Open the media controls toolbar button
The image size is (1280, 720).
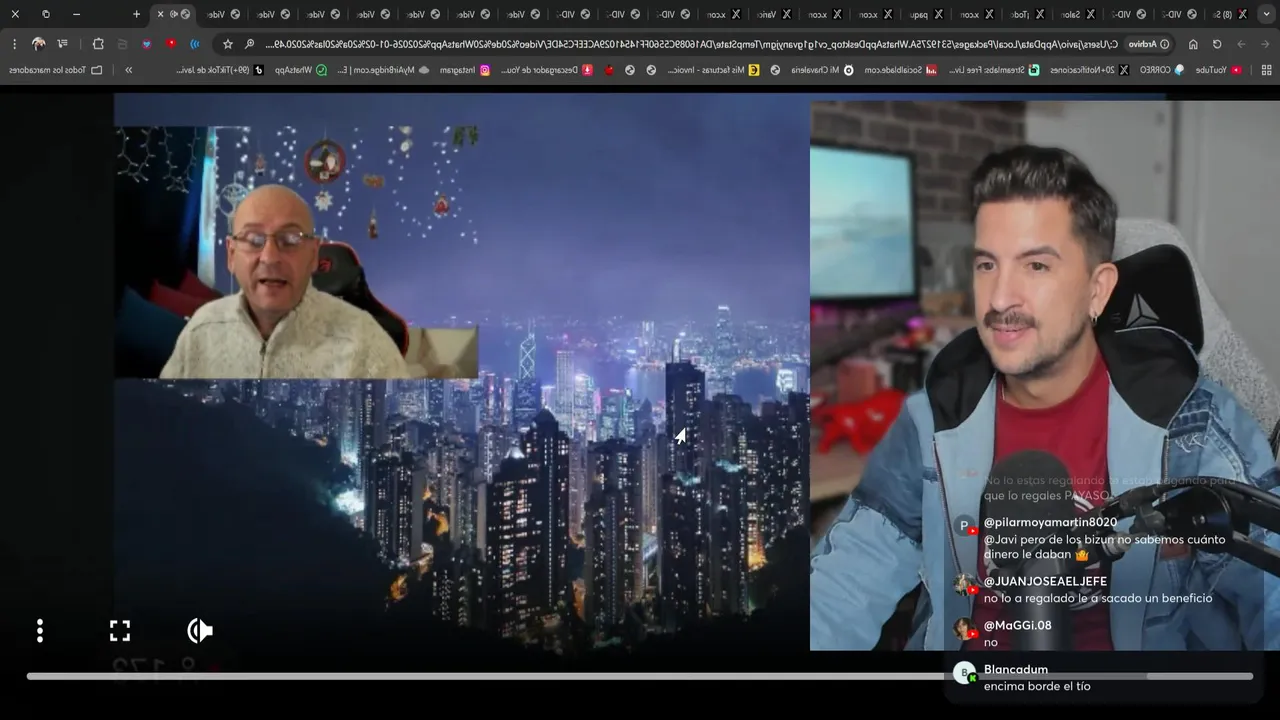[x=63, y=44]
